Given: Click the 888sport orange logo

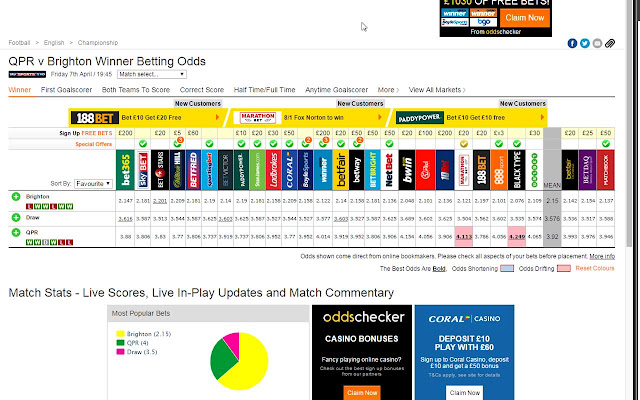Looking at the screenshot, I should pyautogui.click(x=499, y=170).
